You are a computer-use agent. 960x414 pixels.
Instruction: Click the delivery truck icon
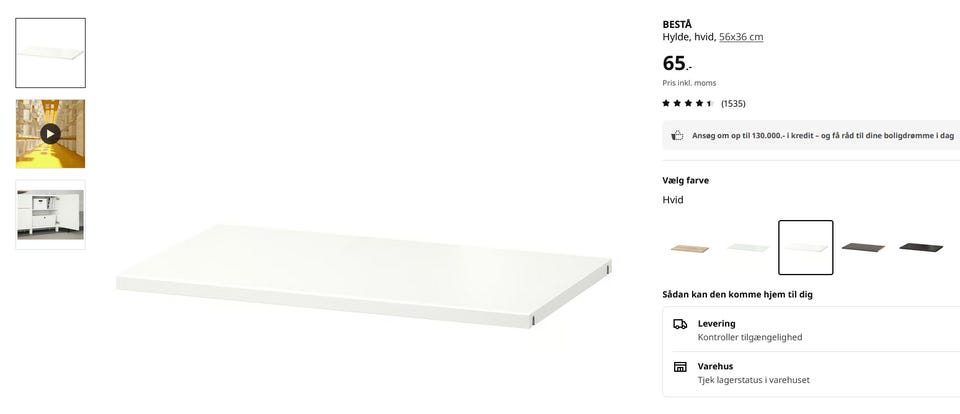pos(680,324)
